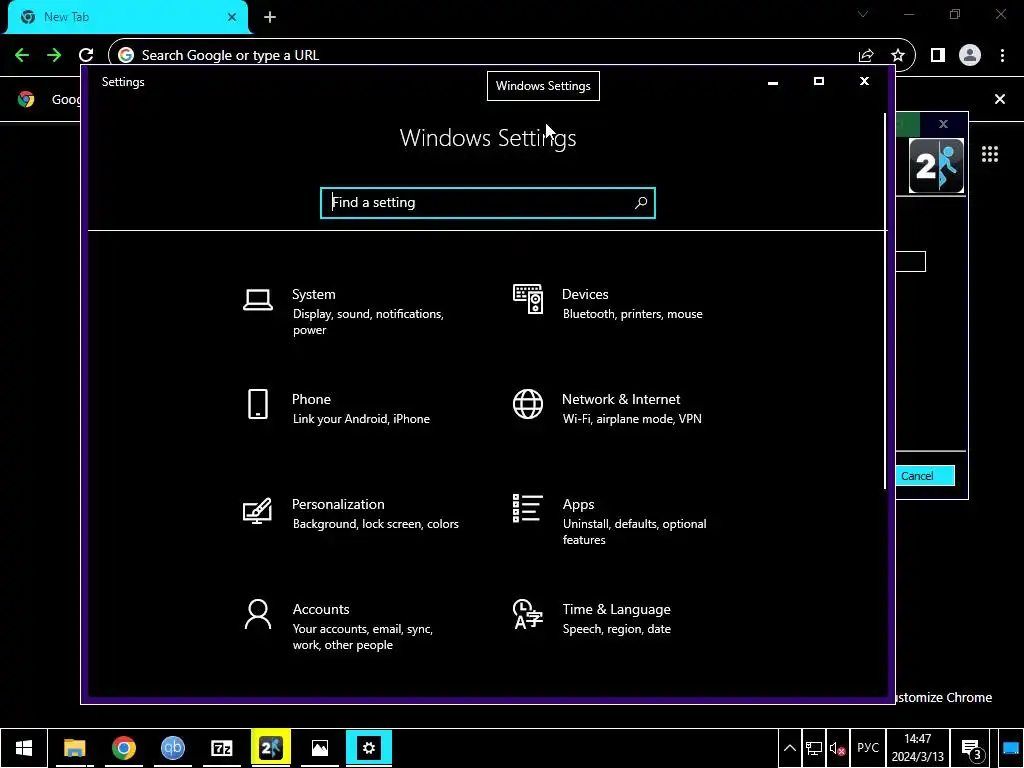Click Cancel in the background dialog
1024x768 pixels.
925,476
